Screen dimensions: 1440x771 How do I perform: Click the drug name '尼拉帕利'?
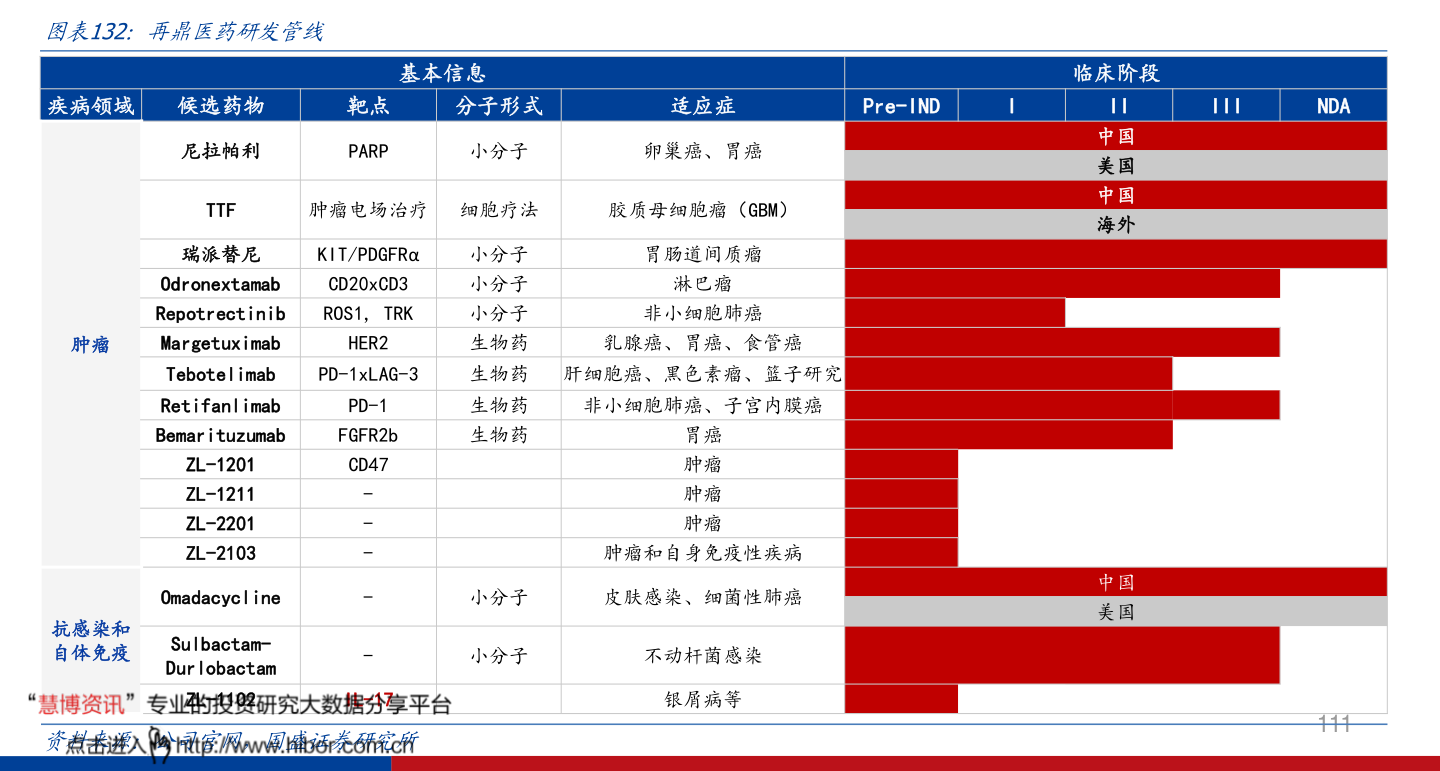221,151
